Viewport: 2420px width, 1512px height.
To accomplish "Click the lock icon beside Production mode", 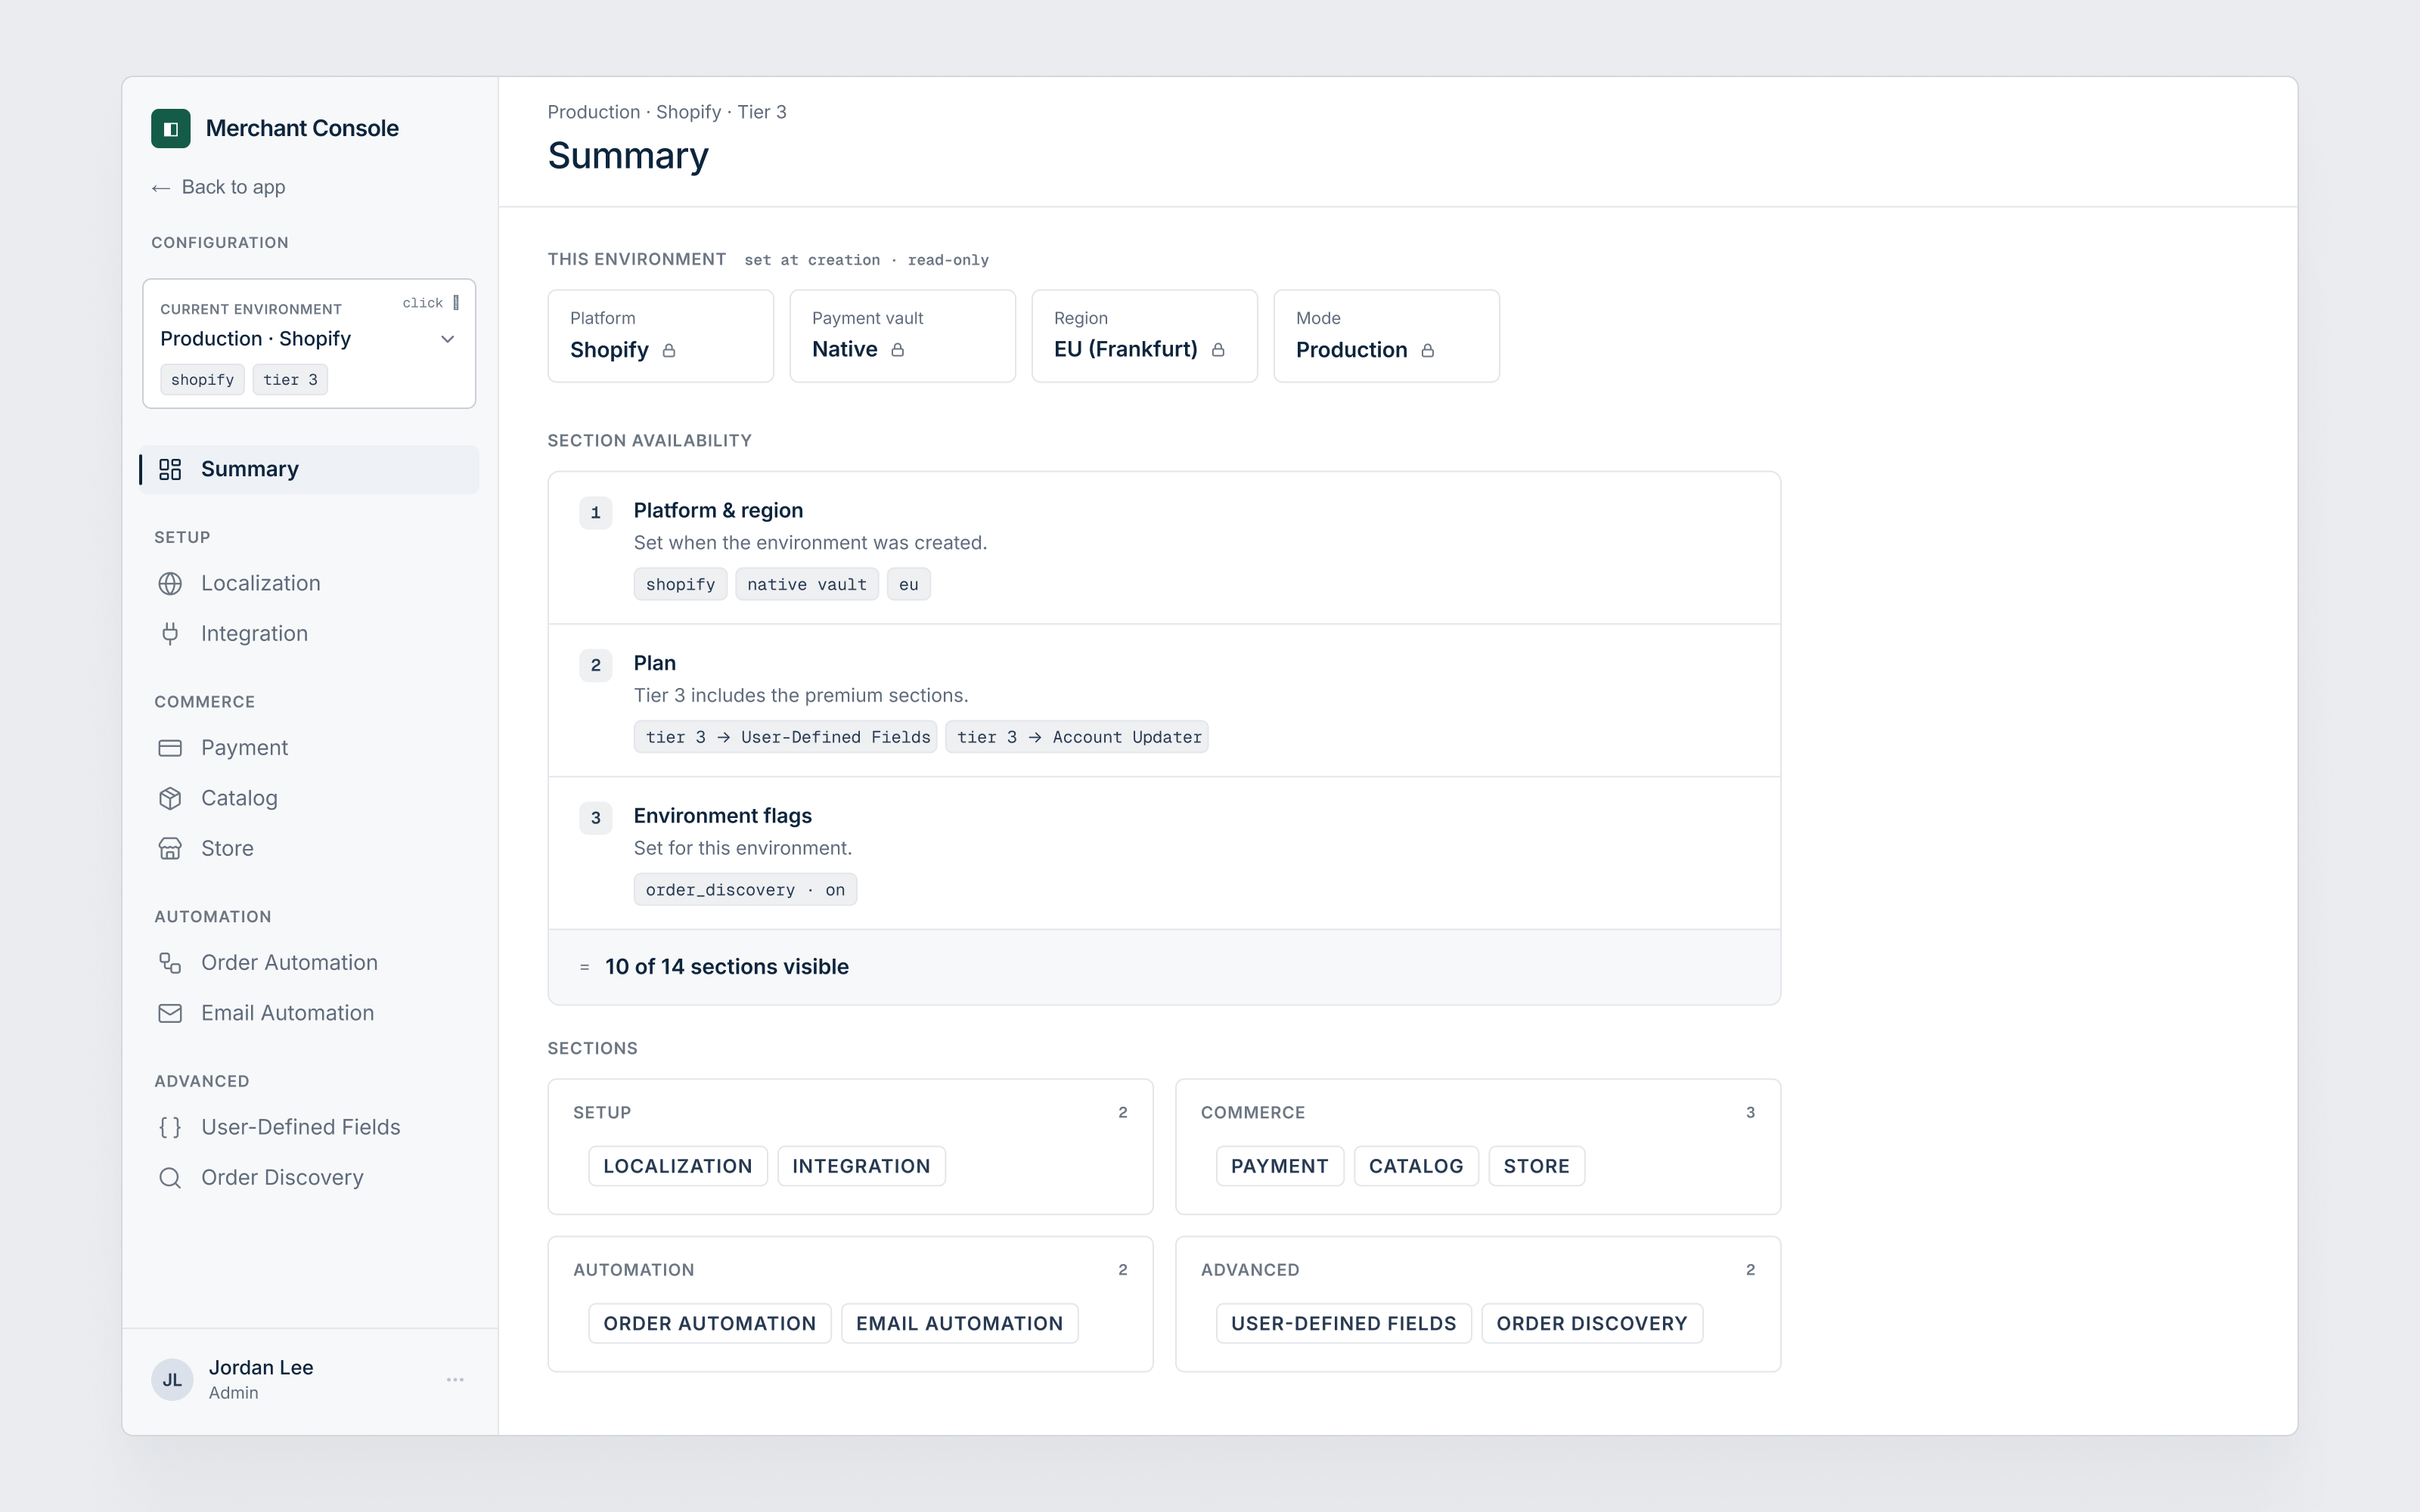I will [1428, 350].
